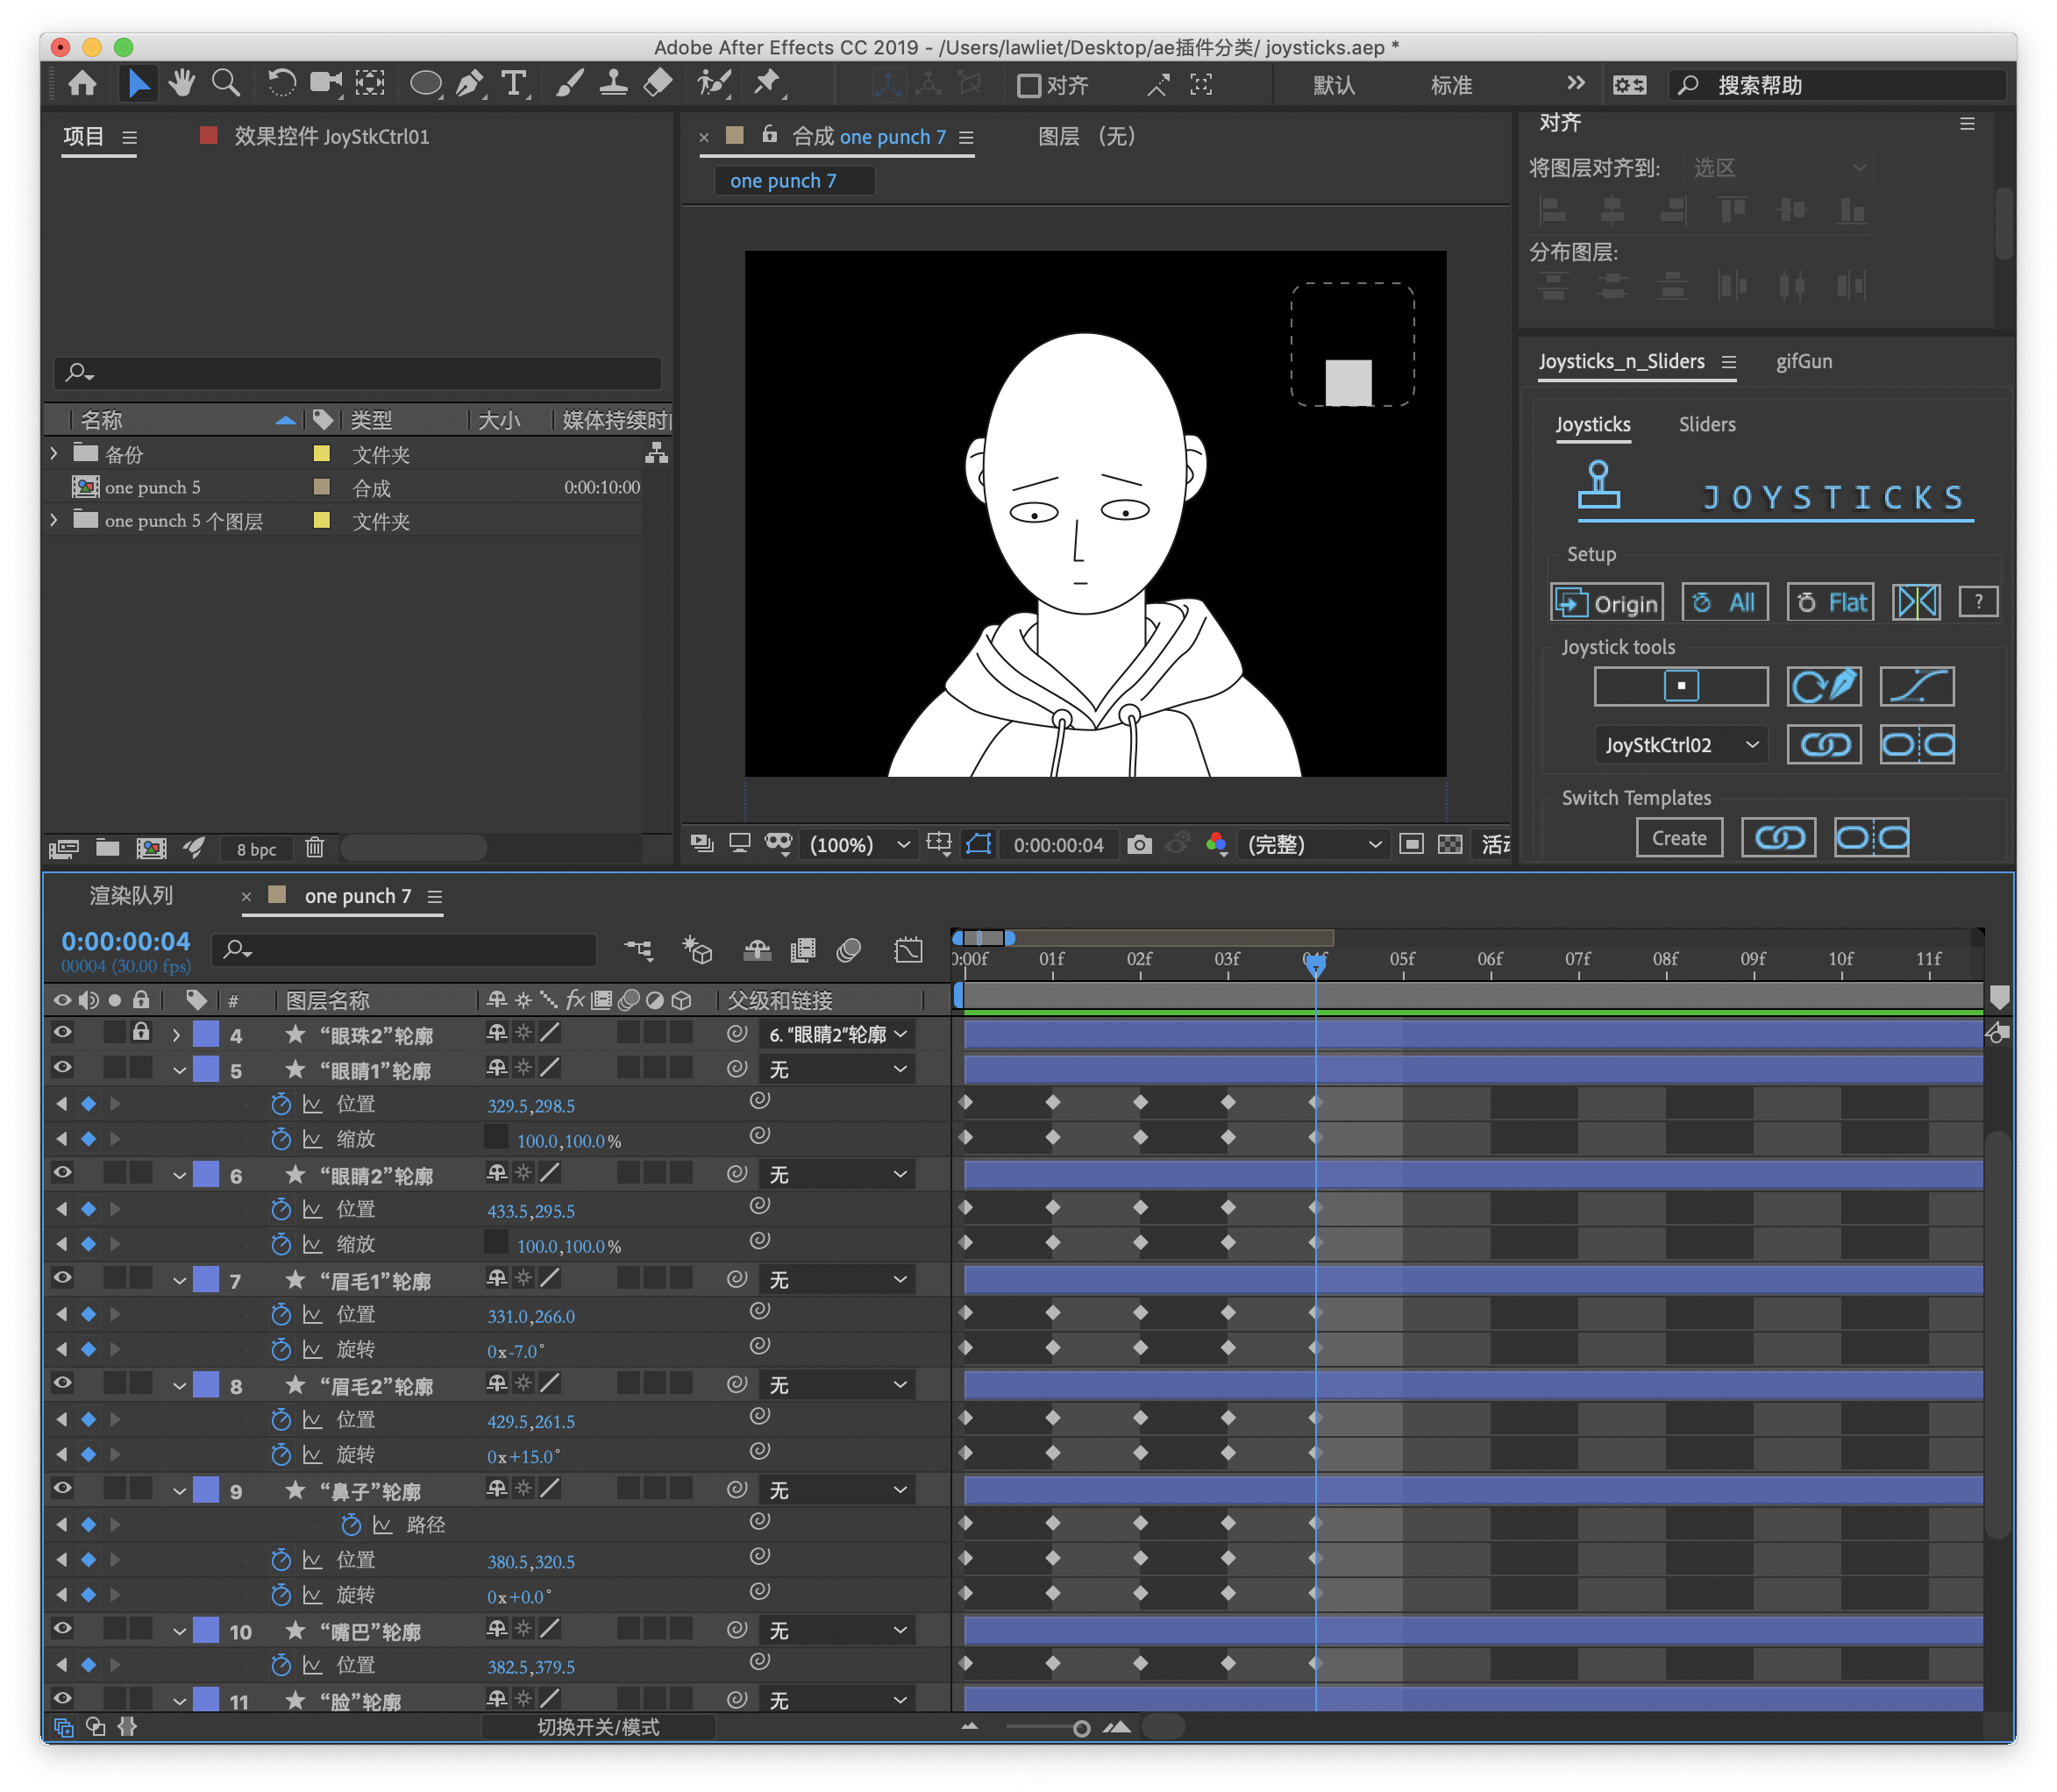The image size is (2057, 1792).
Task: Switch to the gifGun panel tab
Action: [x=1803, y=361]
